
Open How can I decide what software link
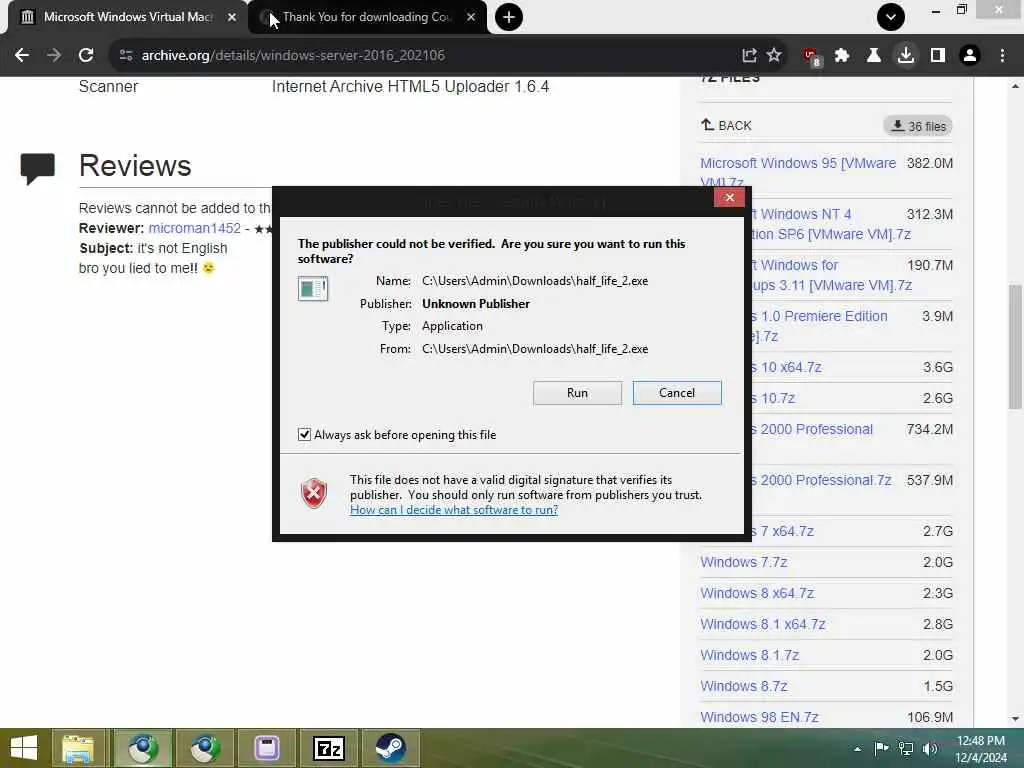454,509
